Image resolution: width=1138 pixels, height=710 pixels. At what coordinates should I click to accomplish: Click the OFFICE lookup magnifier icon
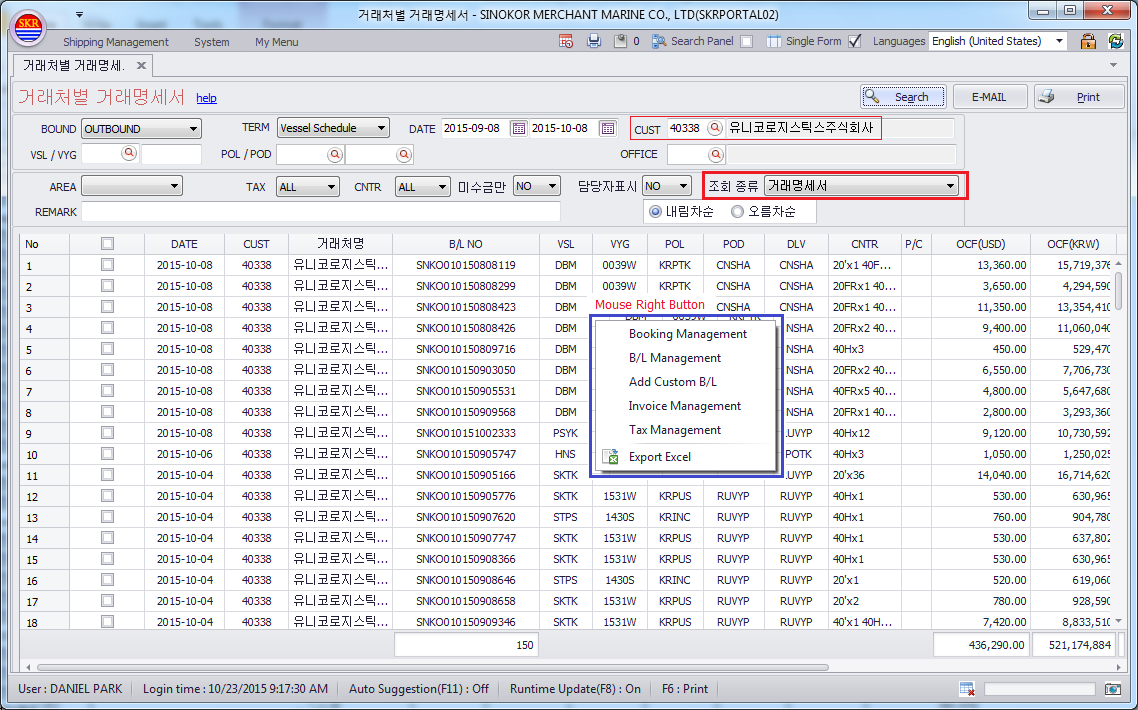click(x=715, y=155)
